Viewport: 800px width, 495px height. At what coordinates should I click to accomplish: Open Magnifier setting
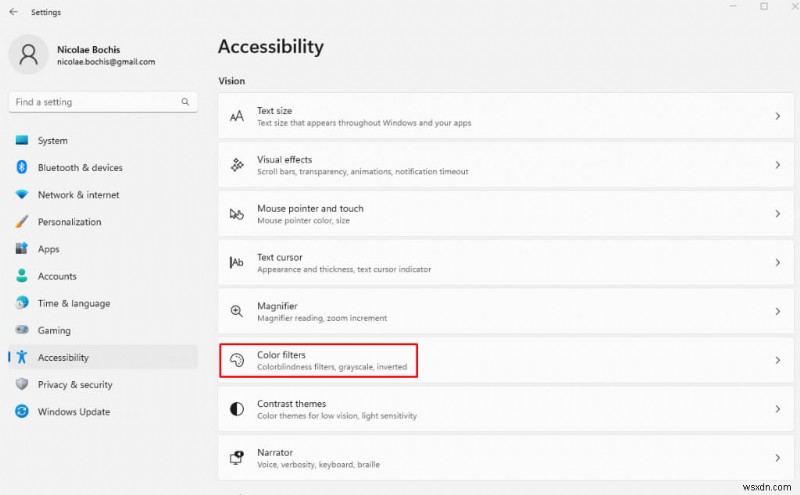tap(506, 311)
